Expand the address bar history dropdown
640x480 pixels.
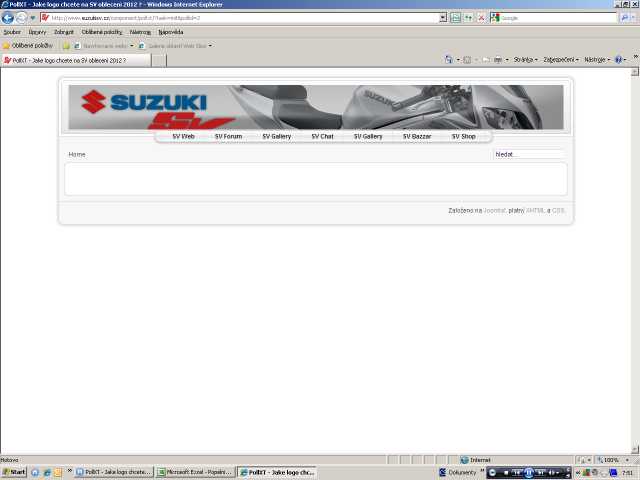tap(443, 18)
